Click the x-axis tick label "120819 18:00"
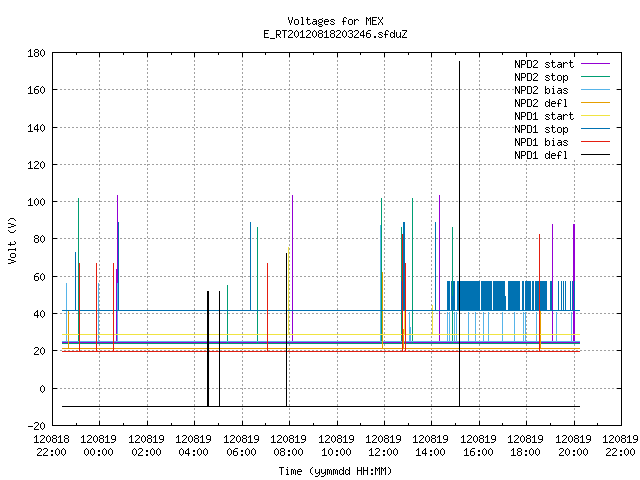This screenshot has height=480, width=640. [x=526, y=446]
